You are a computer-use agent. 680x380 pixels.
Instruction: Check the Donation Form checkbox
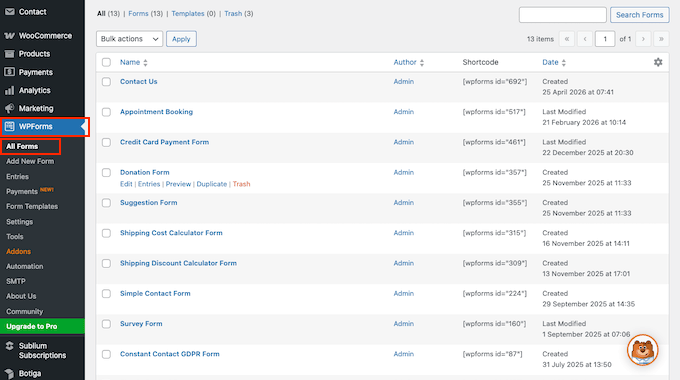pyautogui.click(x=106, y=173)
